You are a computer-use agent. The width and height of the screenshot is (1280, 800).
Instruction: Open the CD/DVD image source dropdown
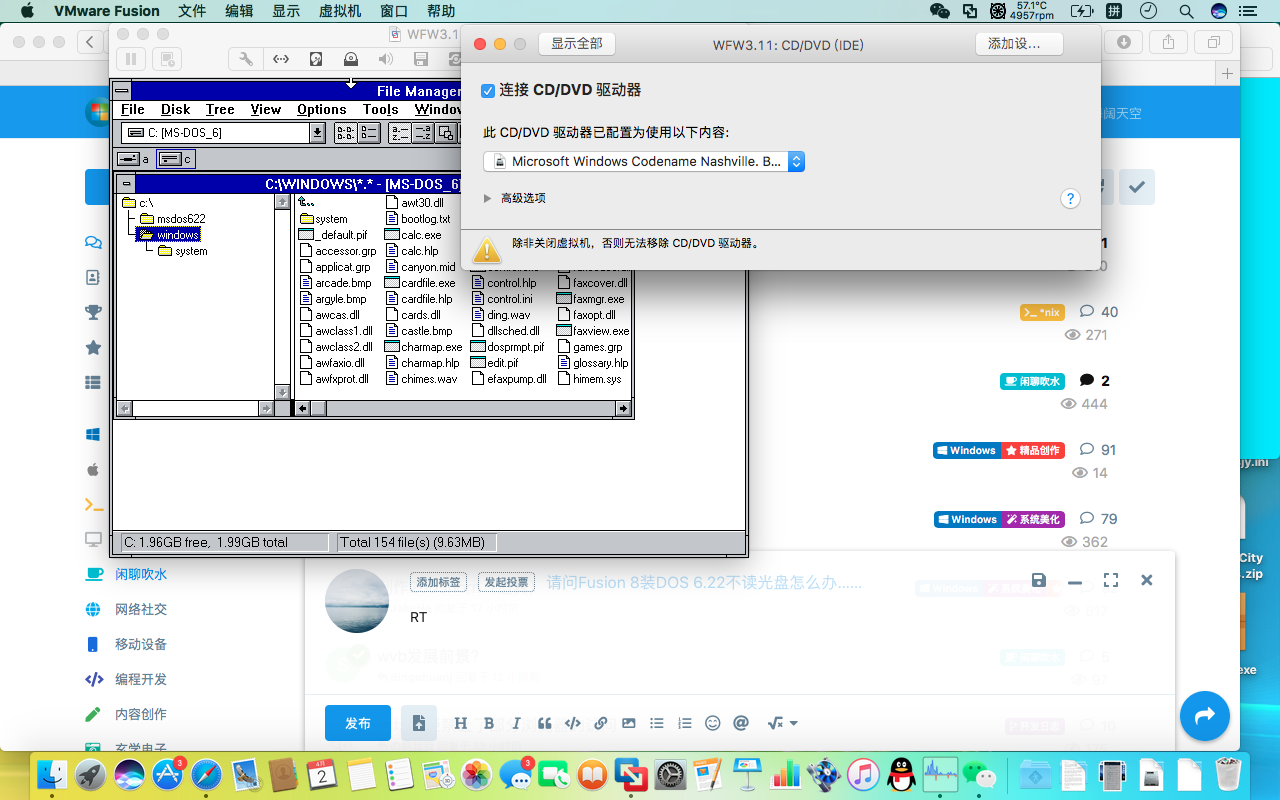[644, 161]
